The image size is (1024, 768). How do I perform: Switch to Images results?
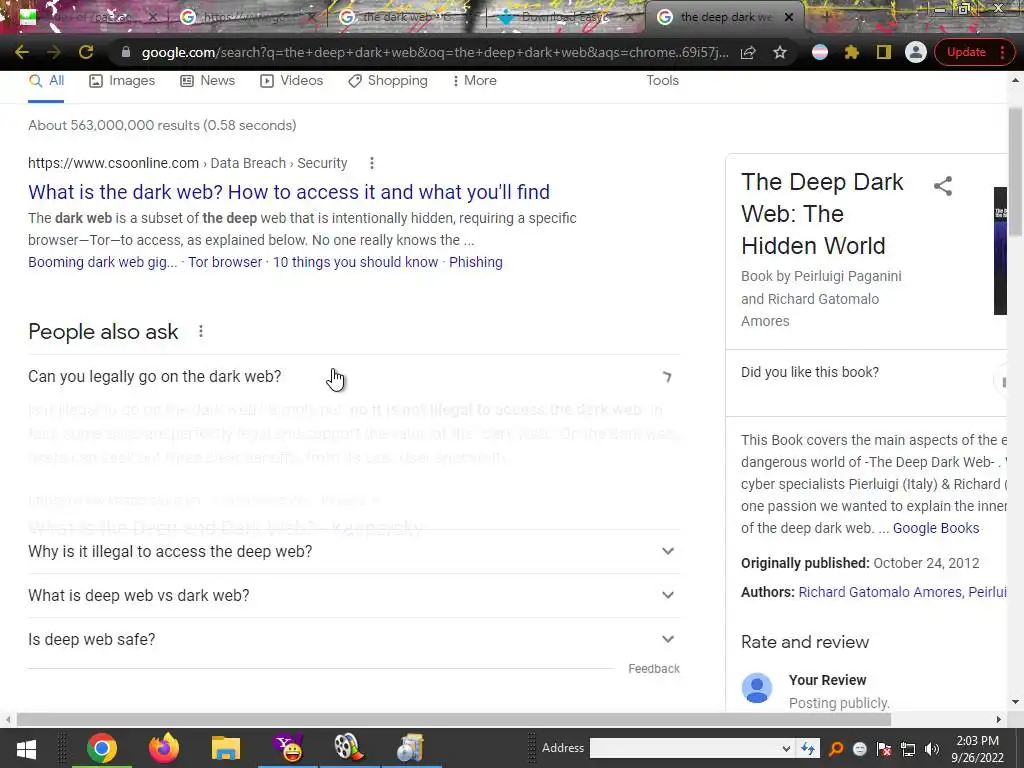[122, 80]
